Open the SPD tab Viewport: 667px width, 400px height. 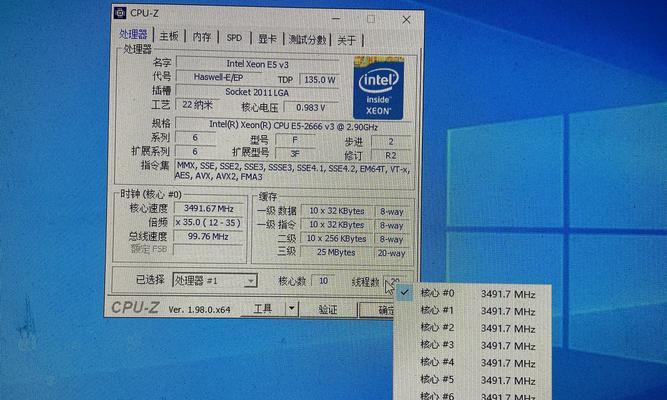[x=234, y=38]
